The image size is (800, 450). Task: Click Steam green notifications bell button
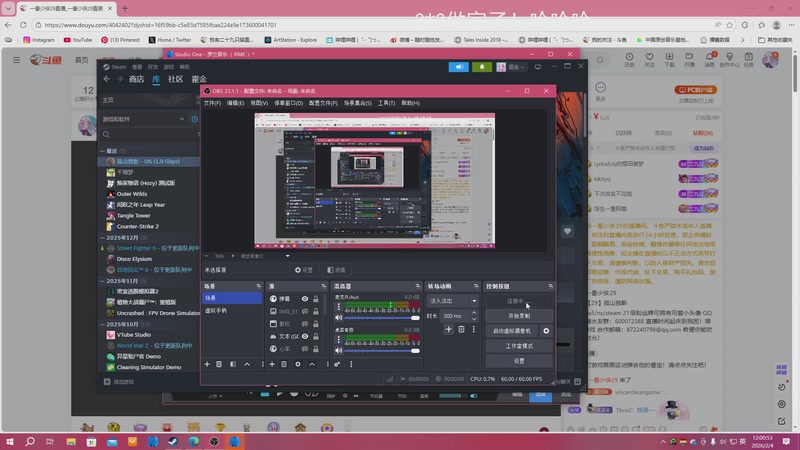[x=482, y=67]
